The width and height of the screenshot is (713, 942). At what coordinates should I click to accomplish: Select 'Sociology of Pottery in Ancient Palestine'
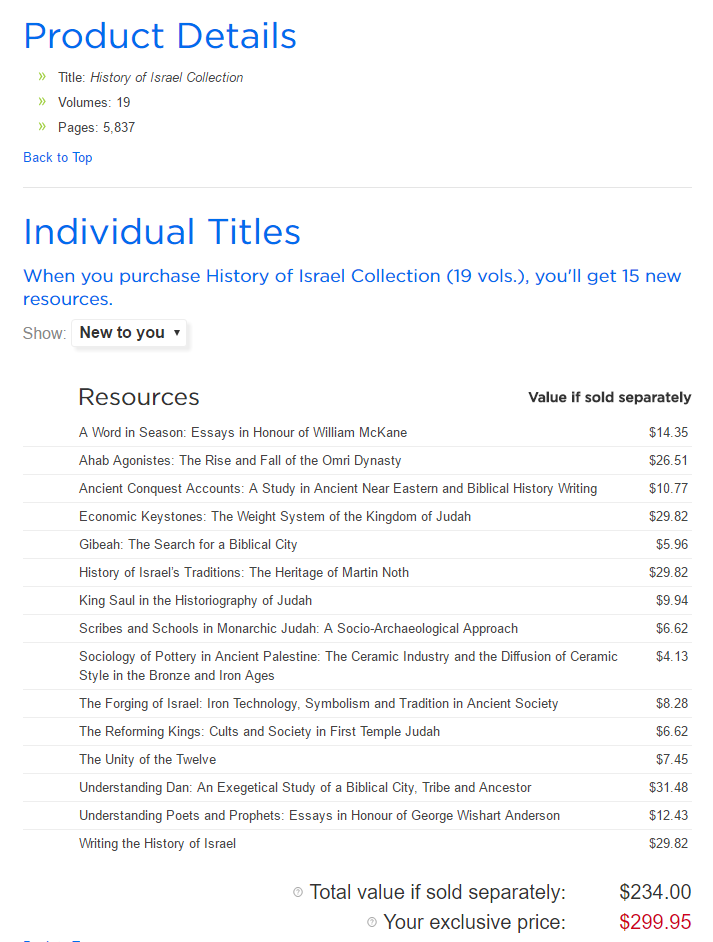(x=348, y=665)
